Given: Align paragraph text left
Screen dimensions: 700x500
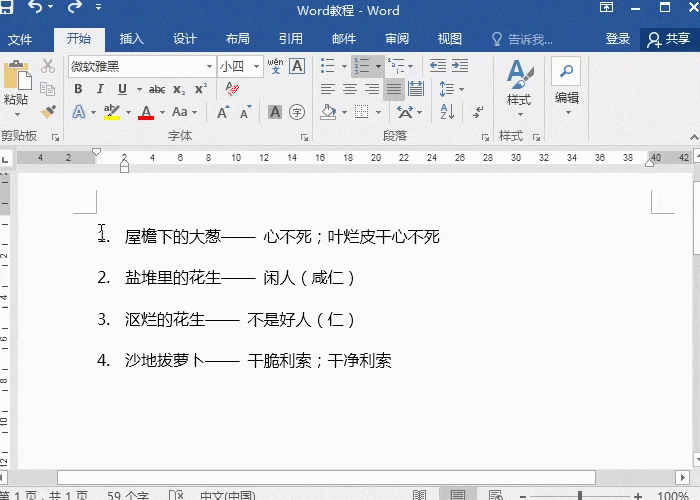Looking at the screenshot, I should point(328,89).
